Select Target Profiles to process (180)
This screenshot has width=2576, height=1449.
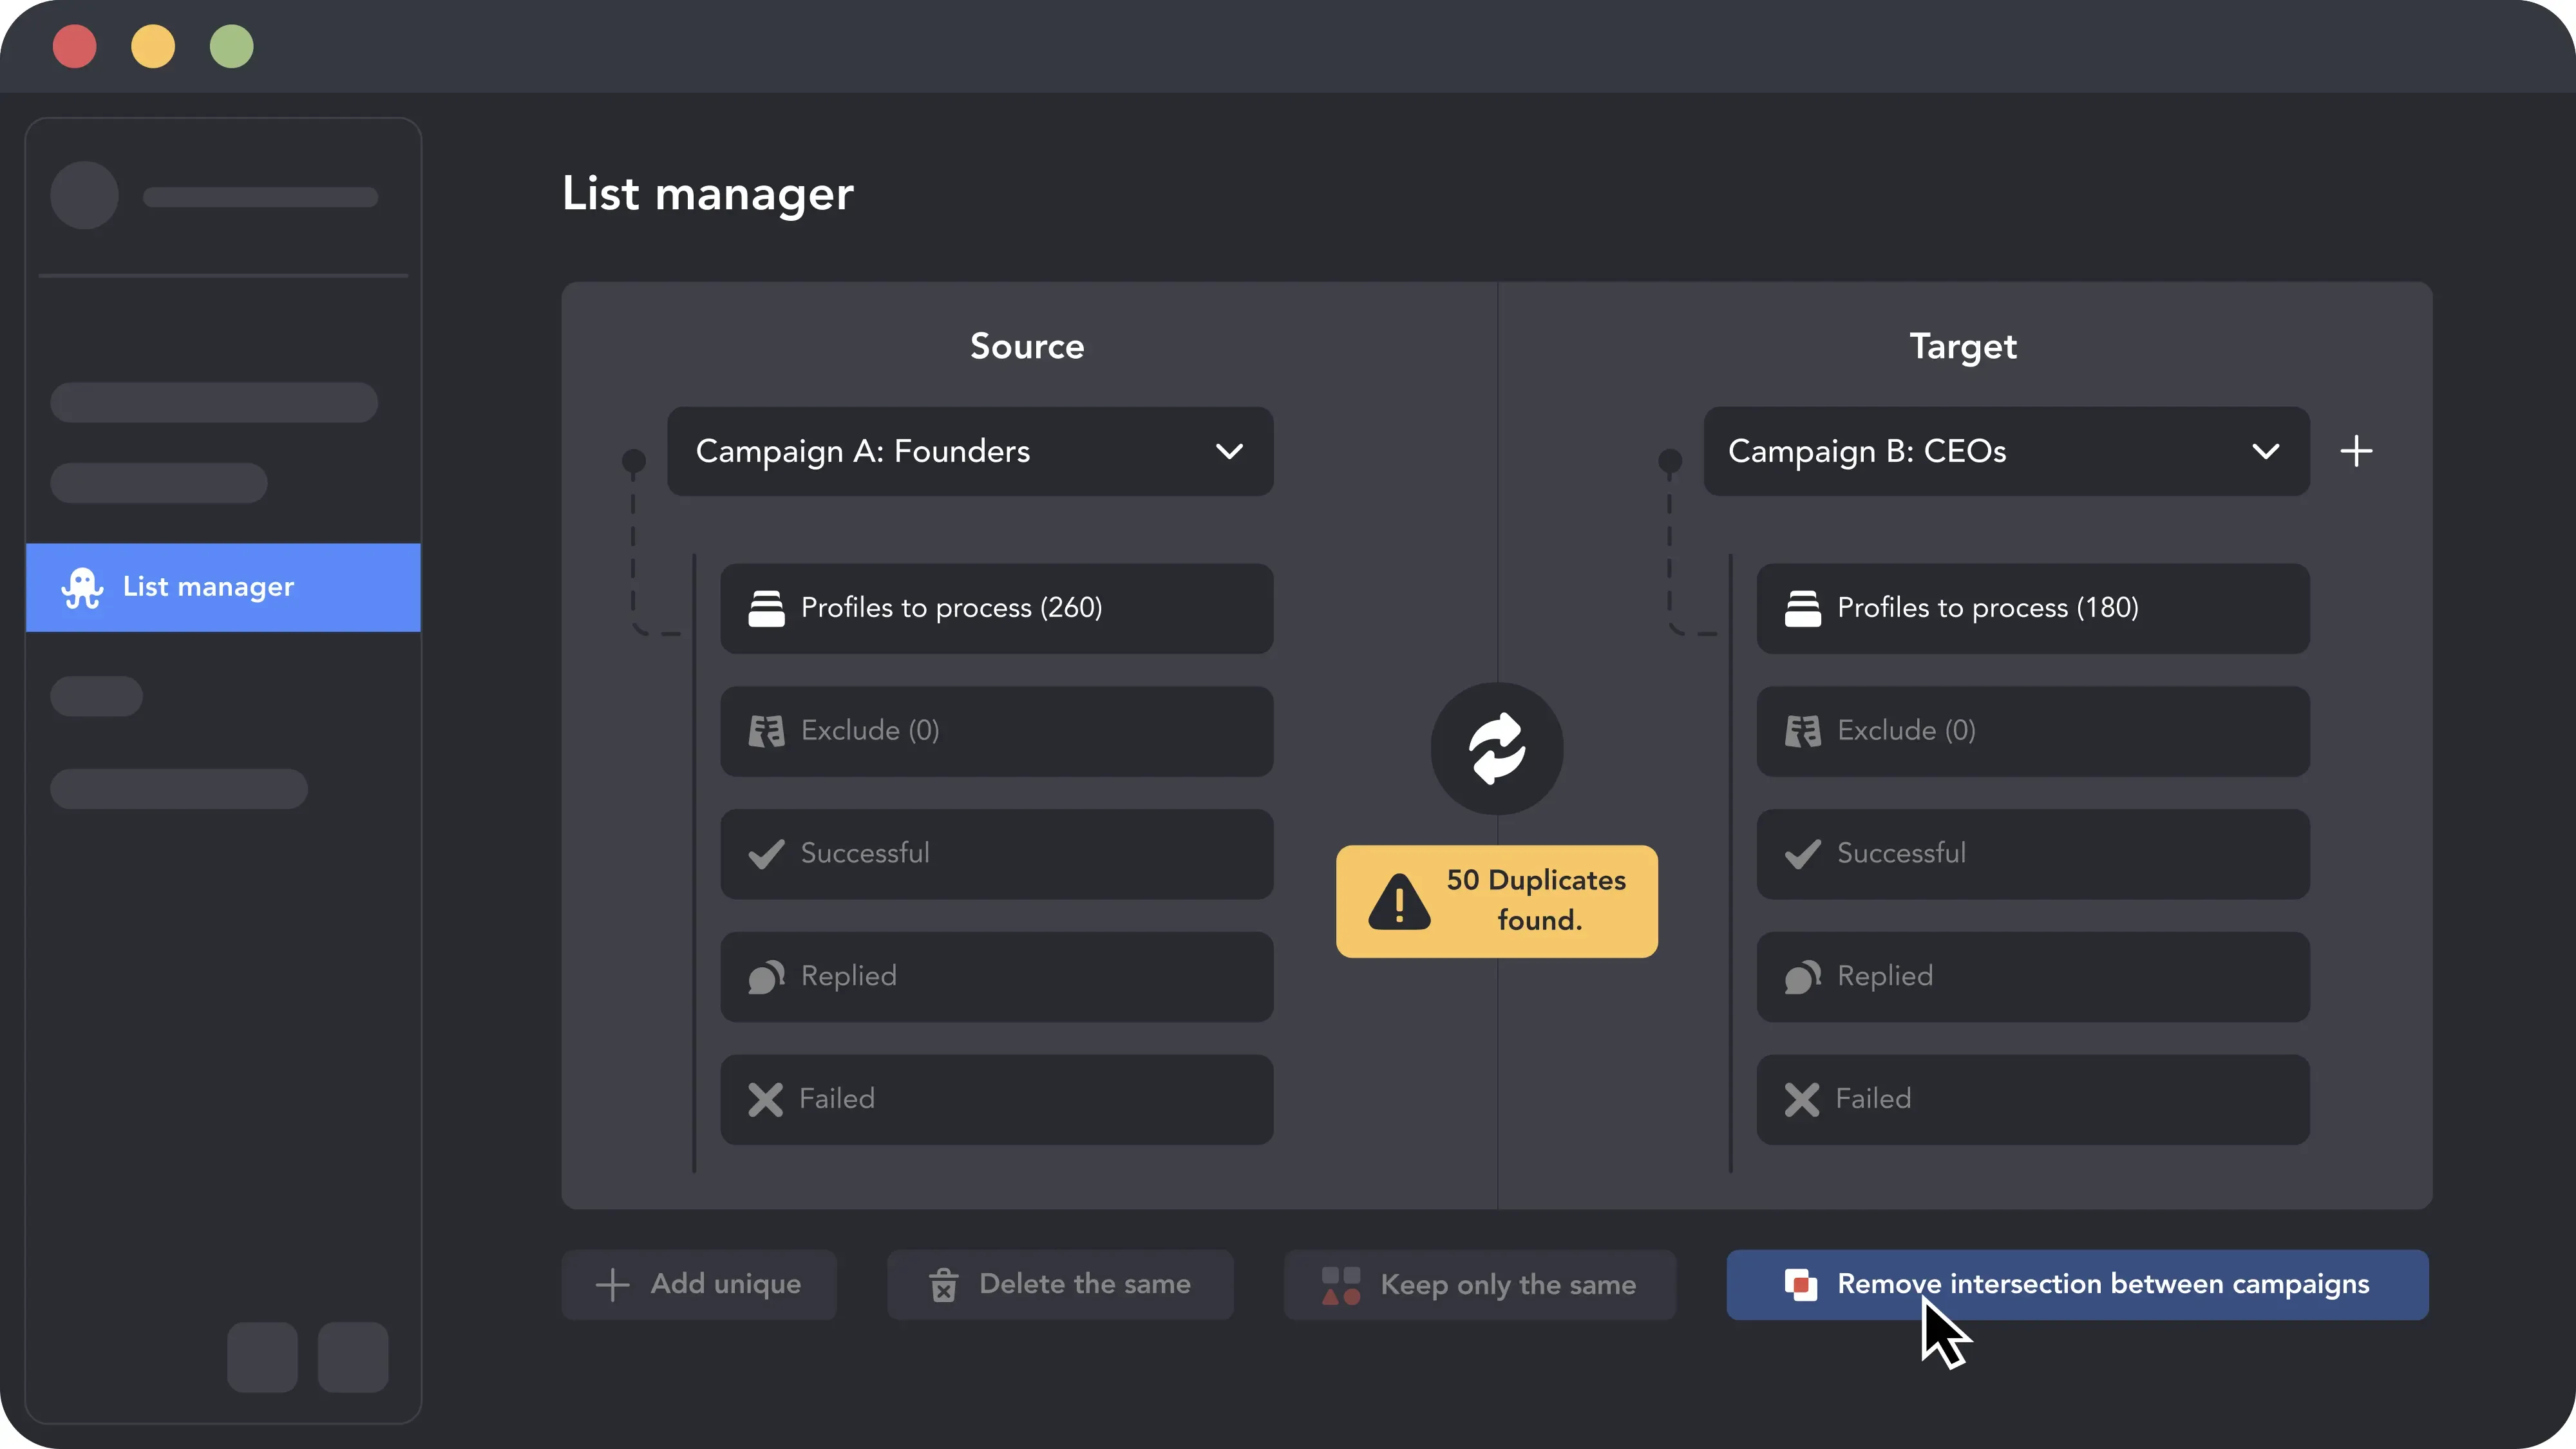click(x=2032, y=608)
